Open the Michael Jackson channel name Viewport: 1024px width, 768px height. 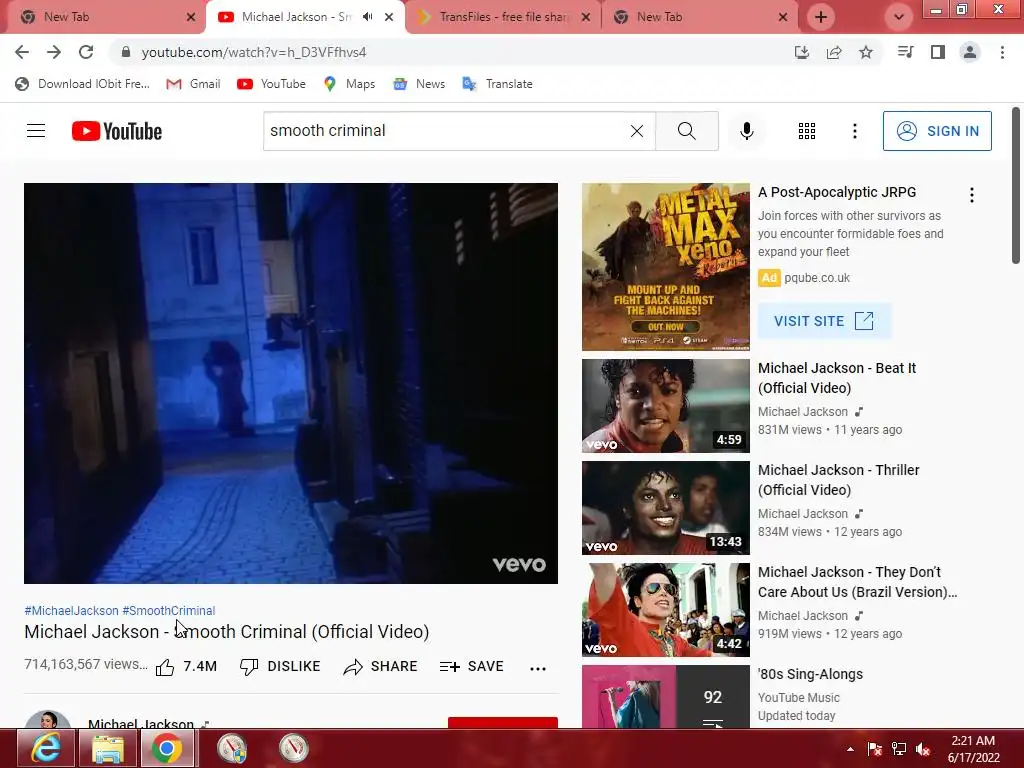coord(141,723)
